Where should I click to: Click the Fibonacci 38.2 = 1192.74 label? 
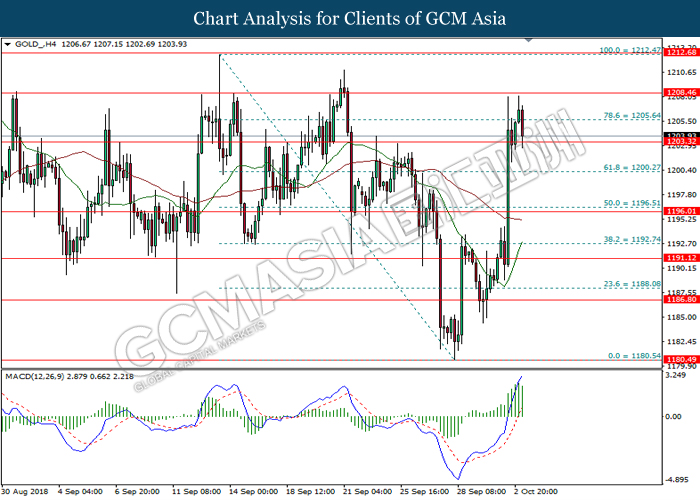coord(632,240)
